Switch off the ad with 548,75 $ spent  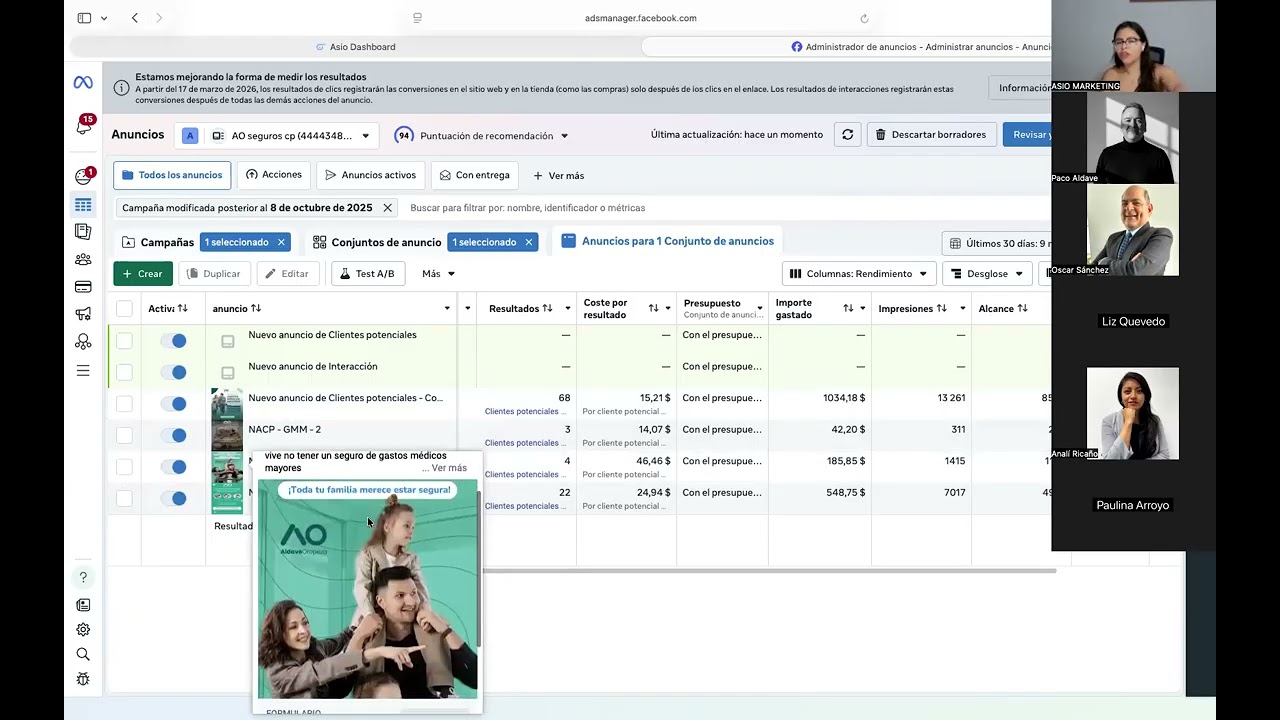click(173, 498)
